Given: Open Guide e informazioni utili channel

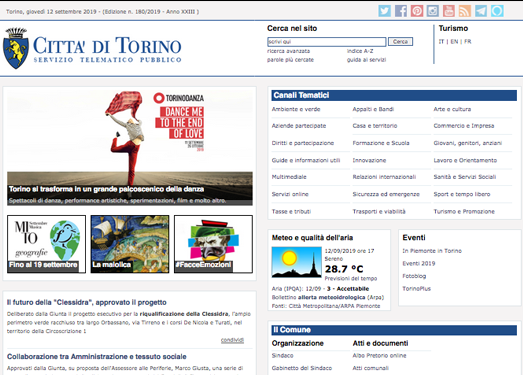Looking at the screenshot, I should click(x=306, y=160).
